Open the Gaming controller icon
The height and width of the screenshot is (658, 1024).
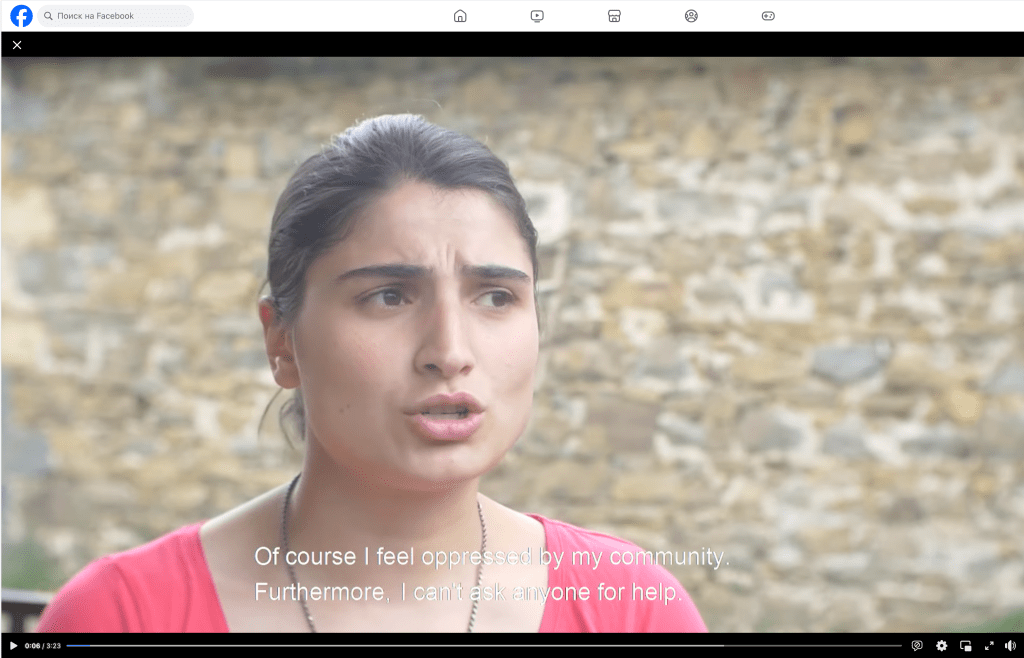pos(768,16)
